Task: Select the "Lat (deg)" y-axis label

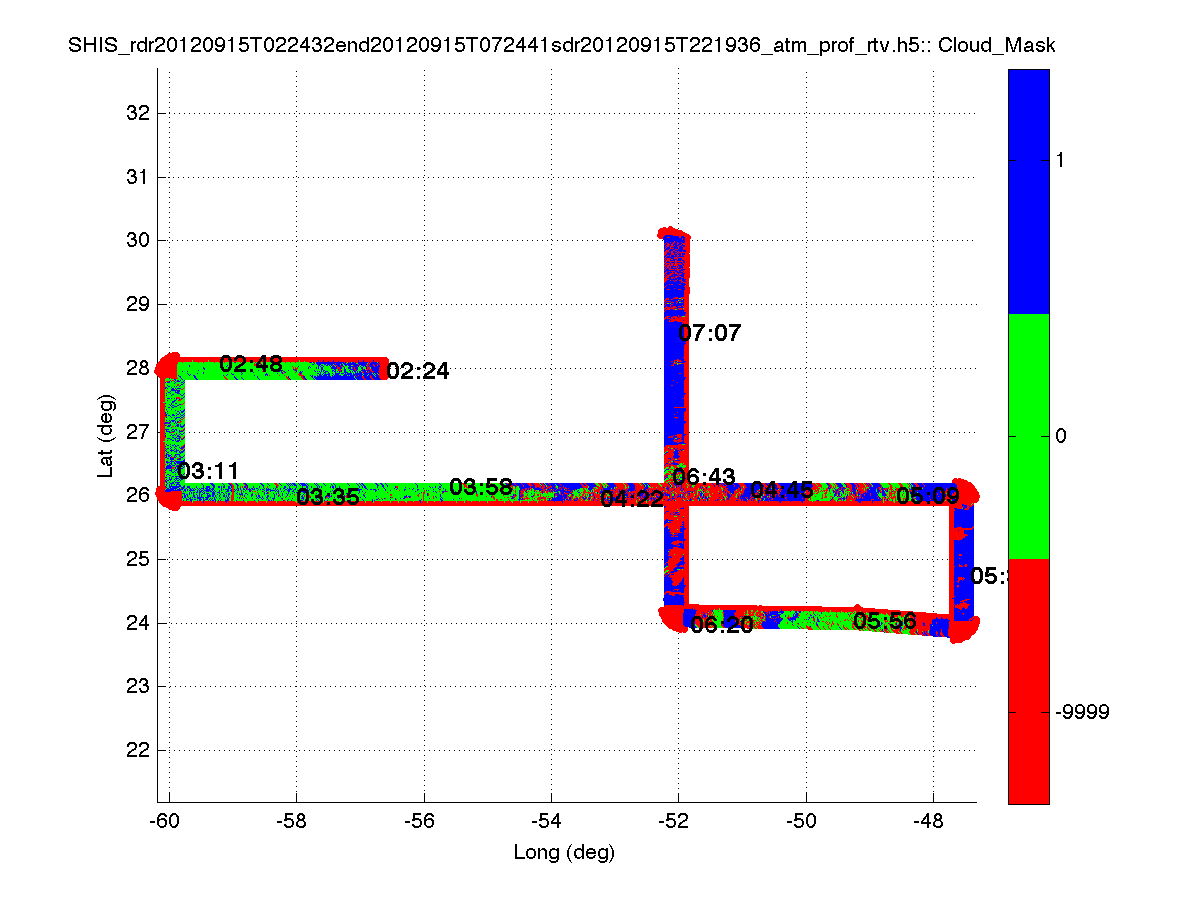Action: tap(105, 435)
